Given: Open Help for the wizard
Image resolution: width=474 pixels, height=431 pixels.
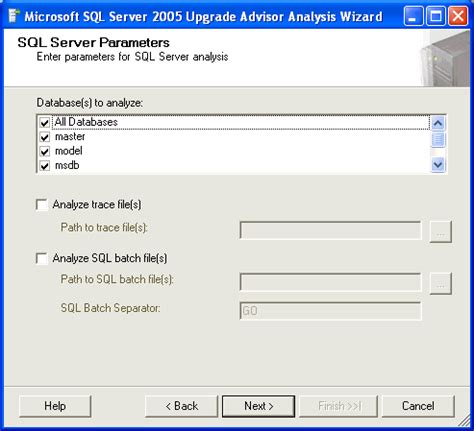Looking at the screenshot, I should [55, 406].
